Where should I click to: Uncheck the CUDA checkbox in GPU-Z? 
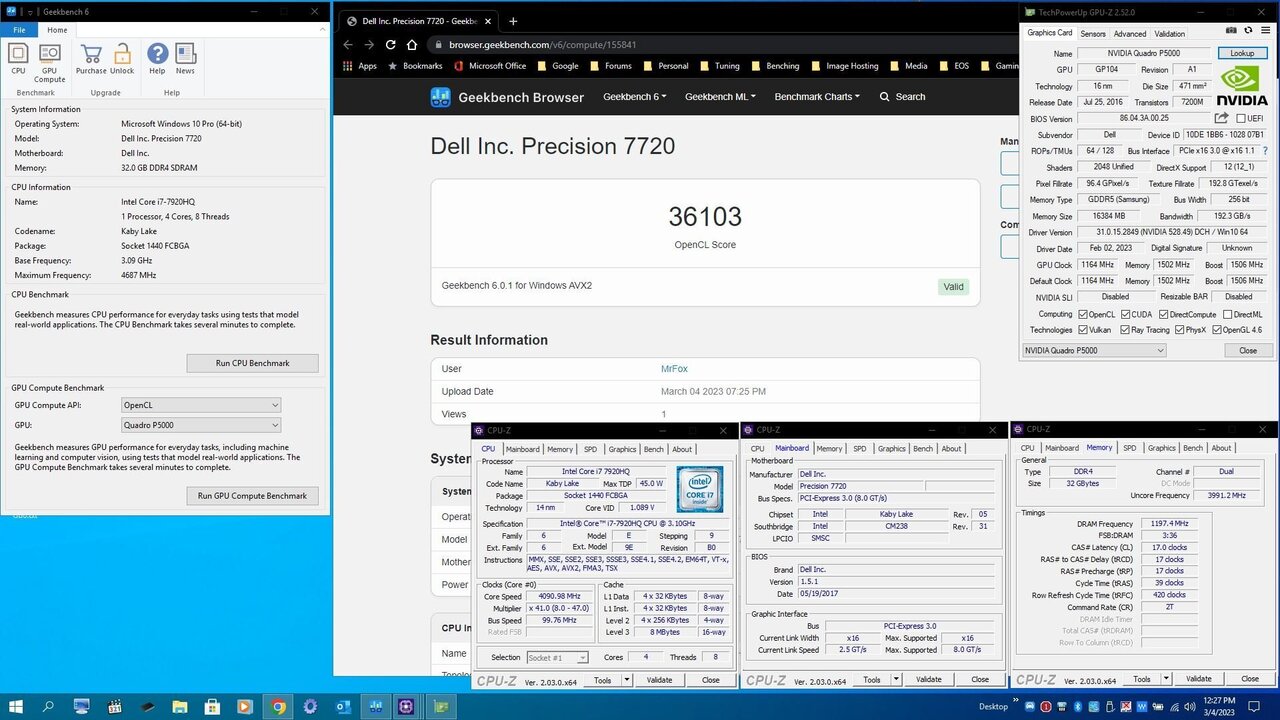point(1124,314)
